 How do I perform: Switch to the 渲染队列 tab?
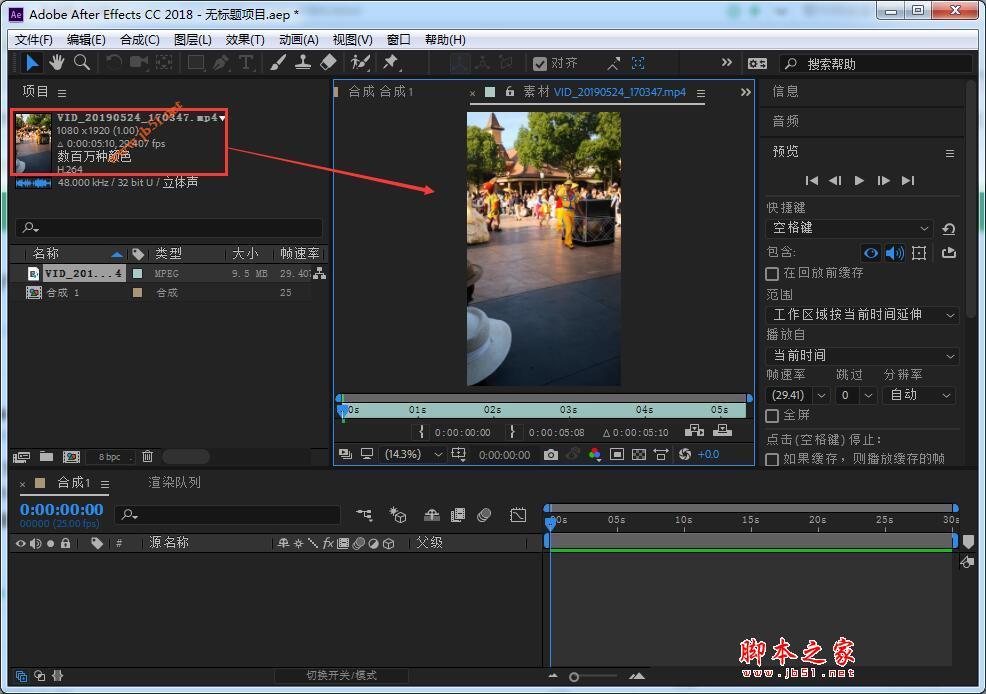174,483
